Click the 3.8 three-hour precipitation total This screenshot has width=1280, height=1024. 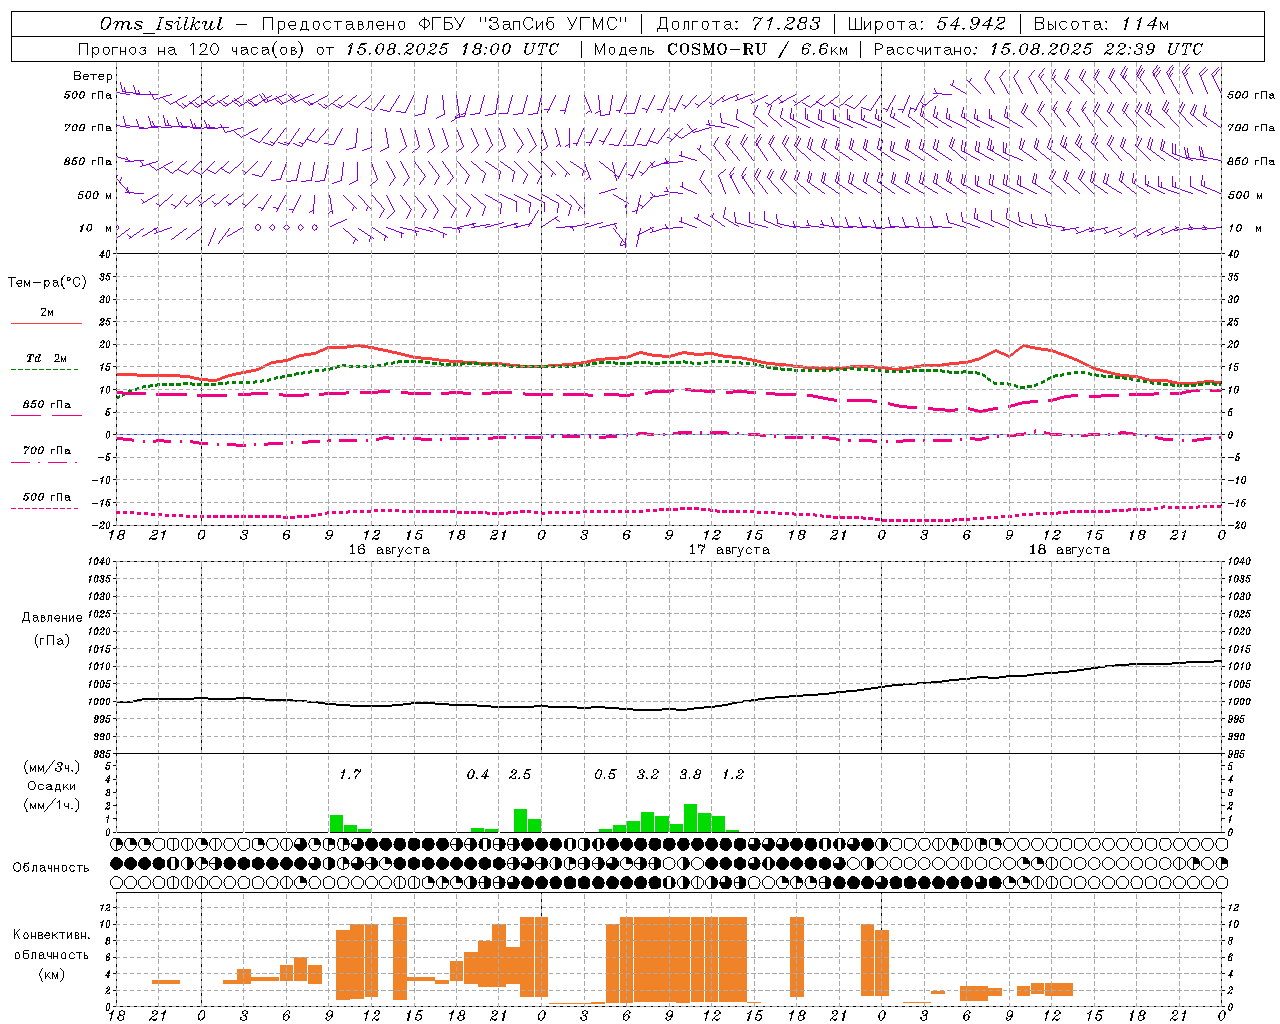point(690,774)
